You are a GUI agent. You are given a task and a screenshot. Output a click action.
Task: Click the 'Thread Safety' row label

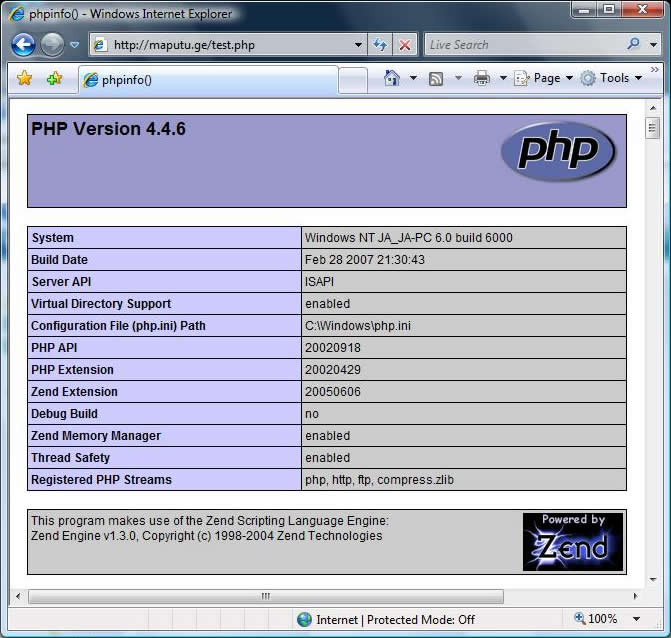click(71, 458)
